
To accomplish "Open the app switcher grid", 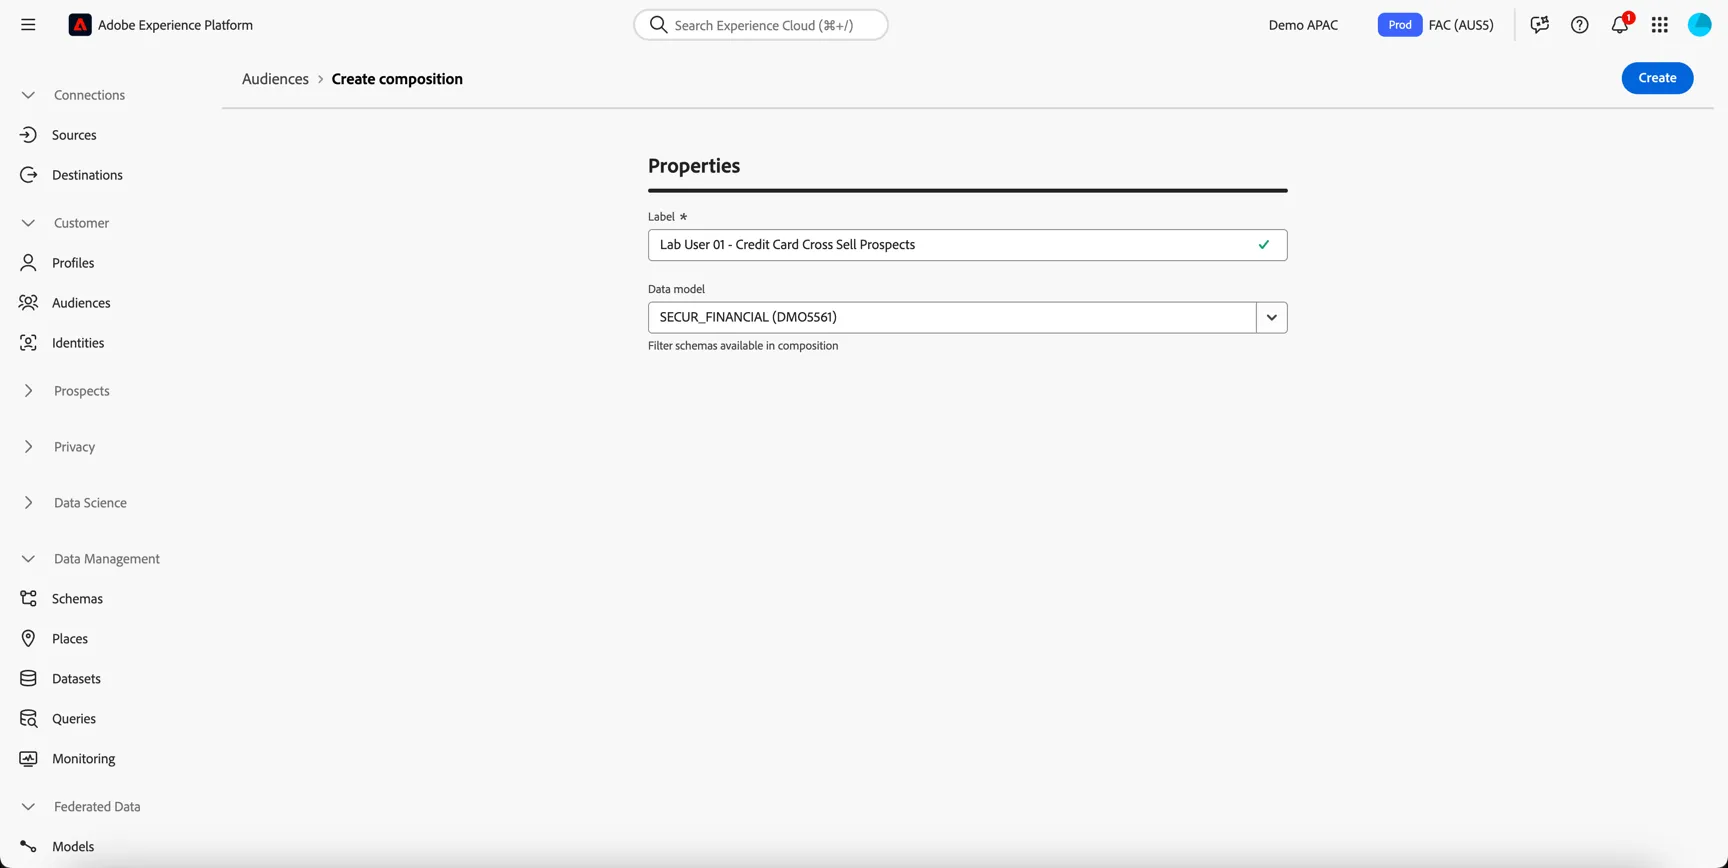I will 1660,25.
